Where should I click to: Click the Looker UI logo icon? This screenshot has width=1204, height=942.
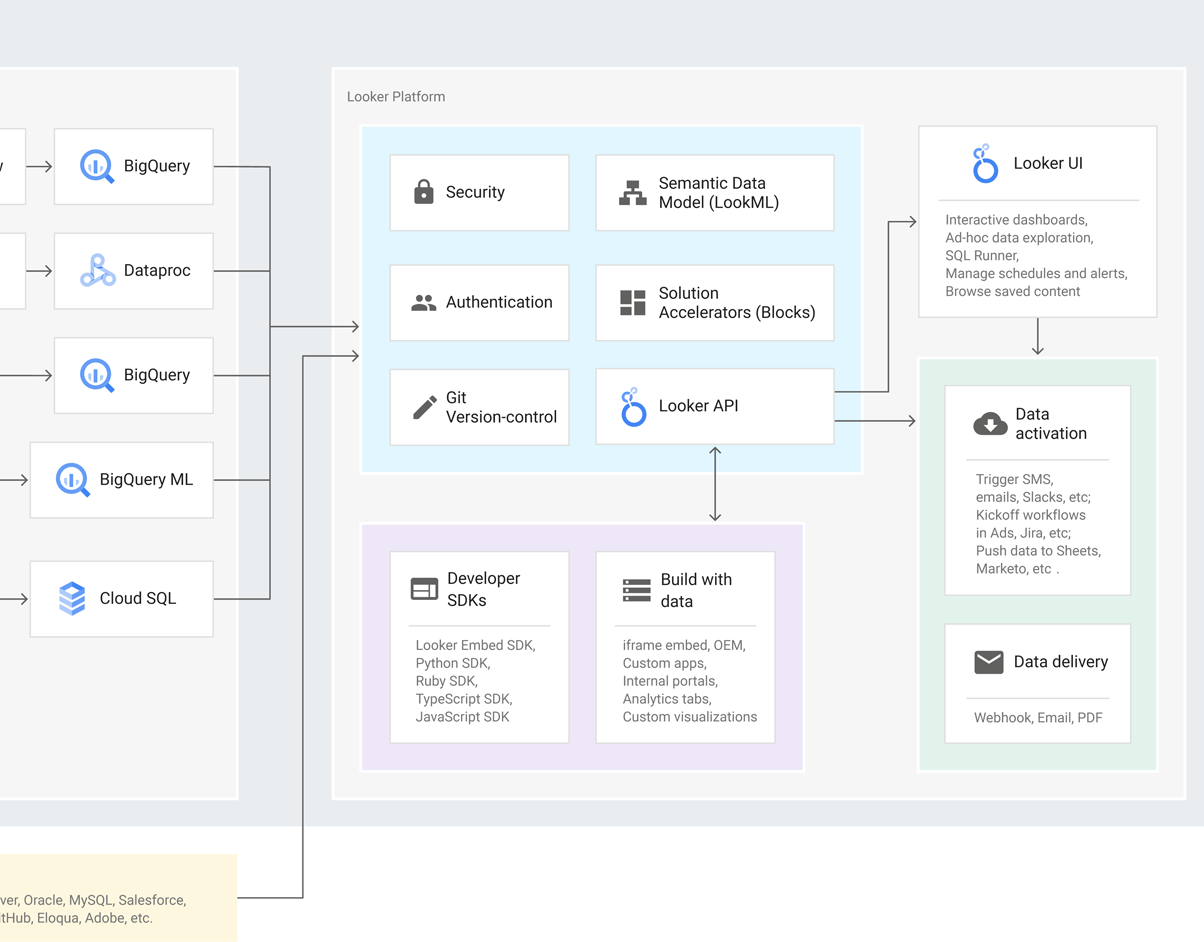pyautogui.click(x=985, y=163)
